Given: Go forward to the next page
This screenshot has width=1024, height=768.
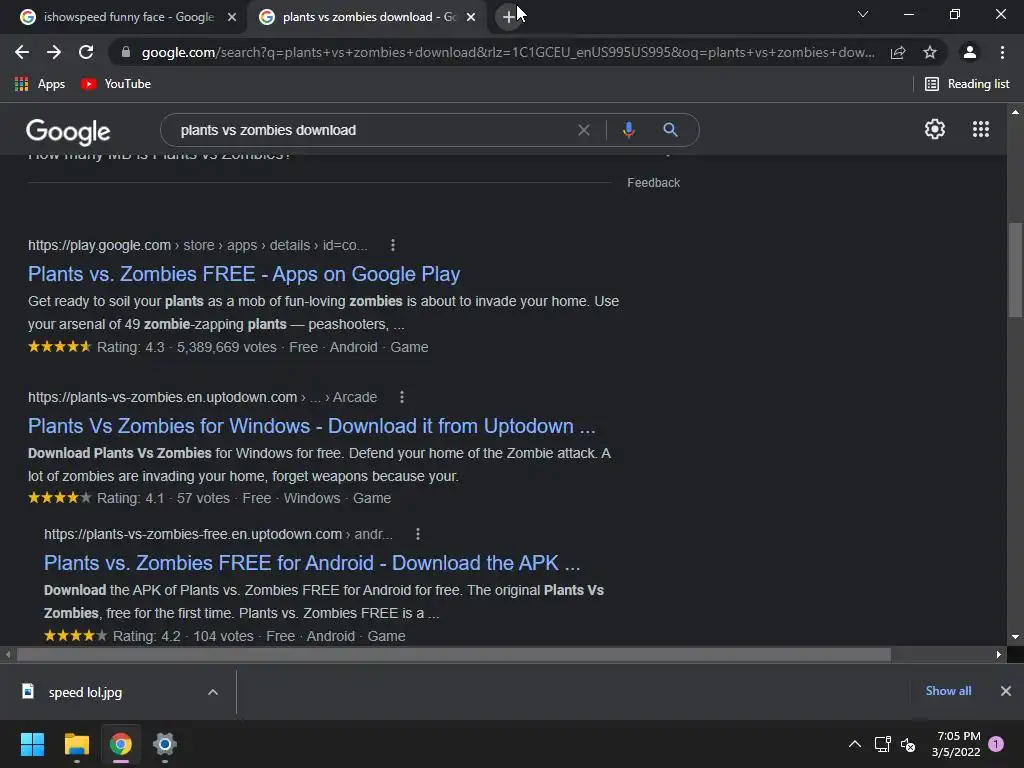Looking at the screenshot, I should pos(54,52).
